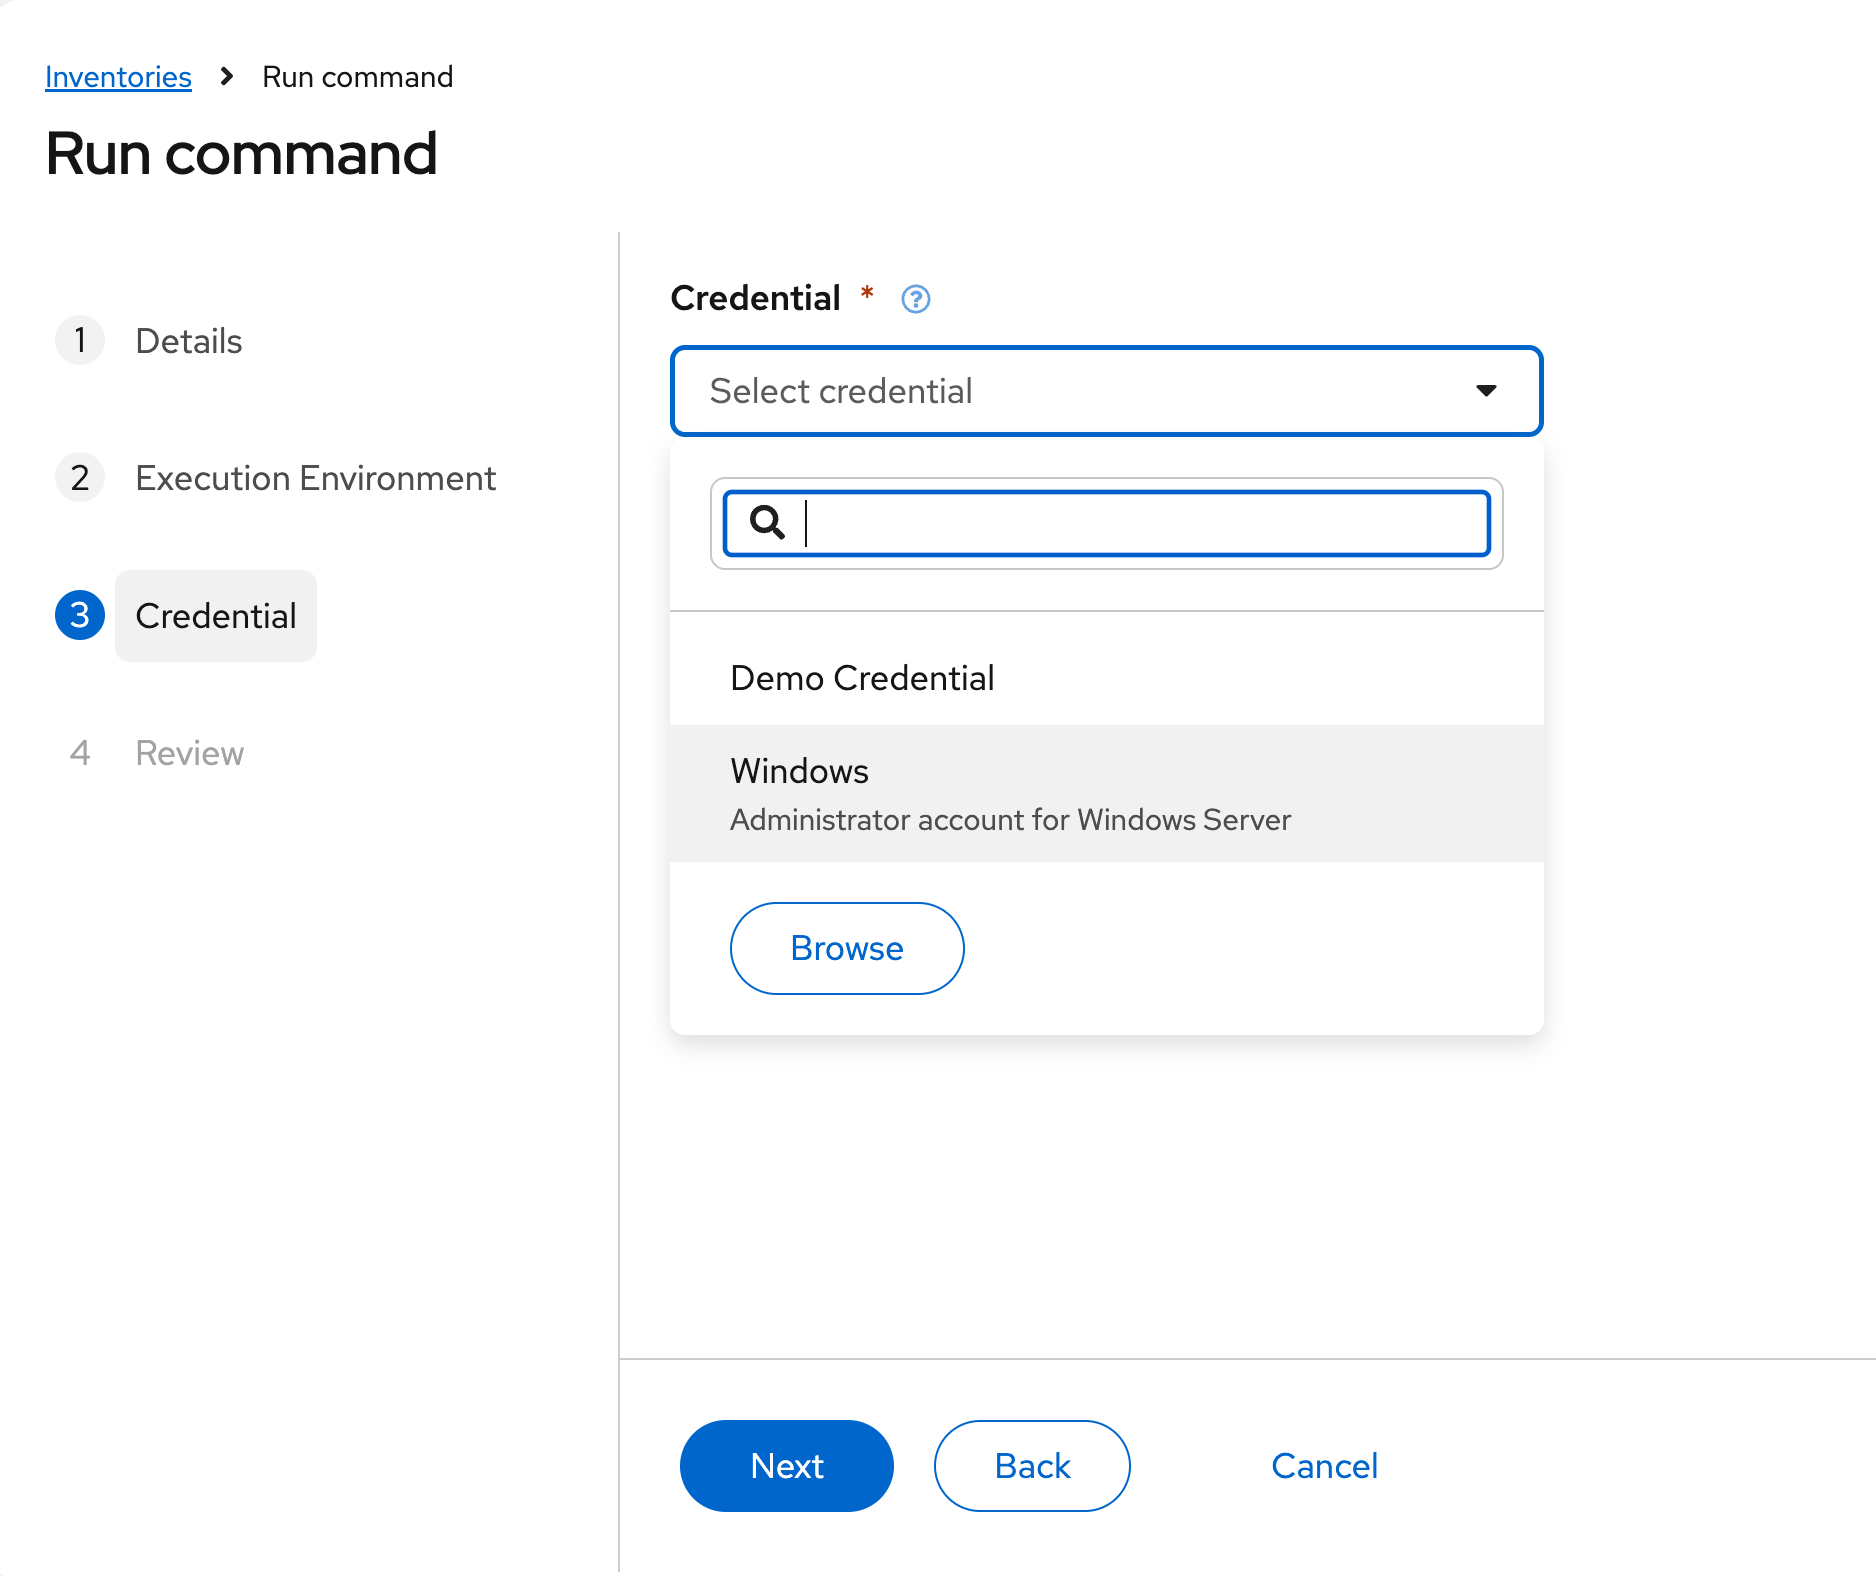
Task: Click the Select credential placeholder text
Action: (x=841, y=391)
